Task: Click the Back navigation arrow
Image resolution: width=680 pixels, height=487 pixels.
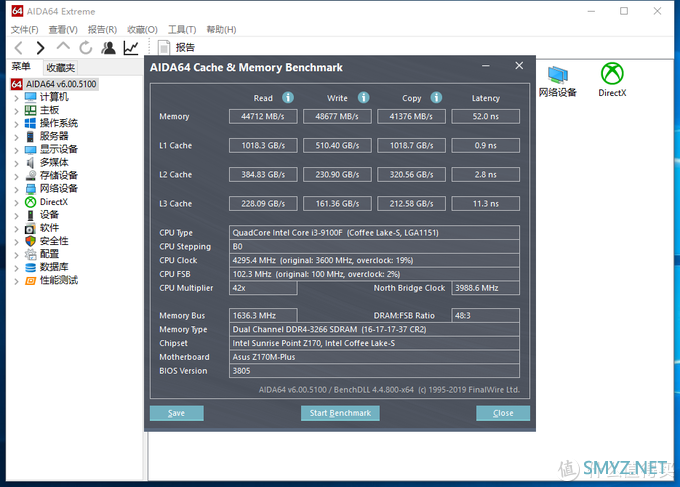Action: click(x=19, y=48)
